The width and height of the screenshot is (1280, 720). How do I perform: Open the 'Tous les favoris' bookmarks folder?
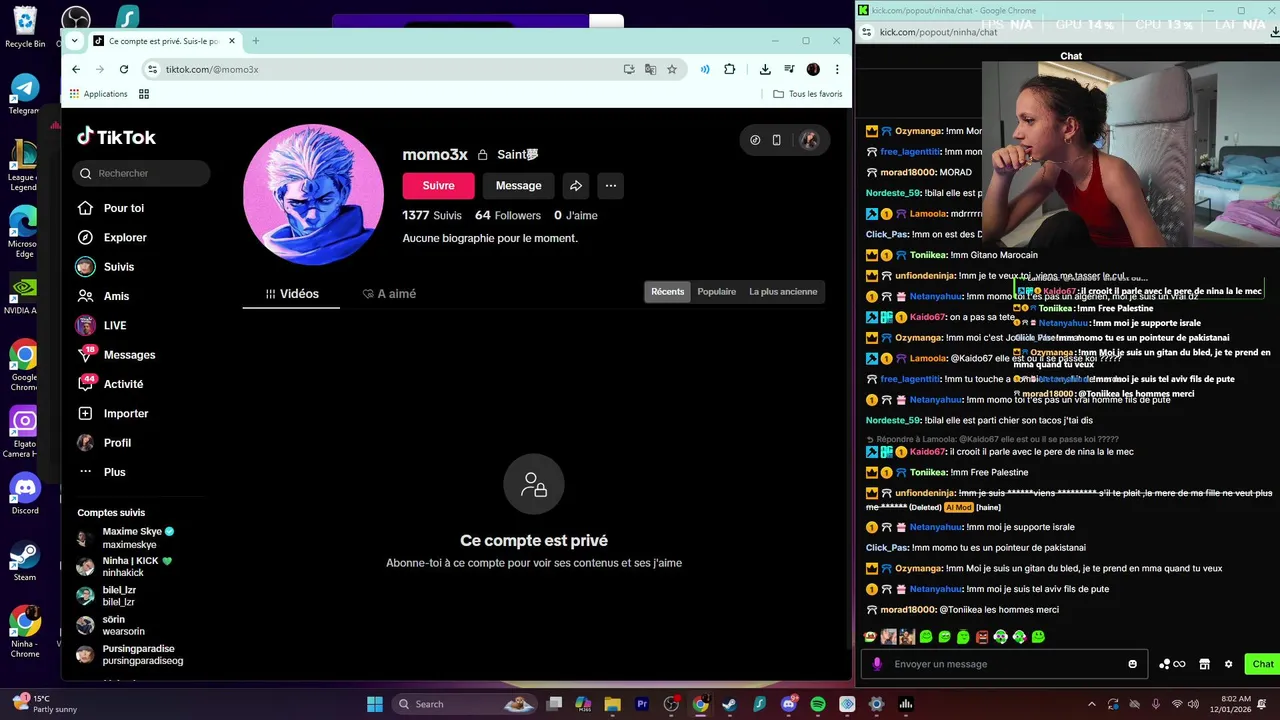[808, 94]
